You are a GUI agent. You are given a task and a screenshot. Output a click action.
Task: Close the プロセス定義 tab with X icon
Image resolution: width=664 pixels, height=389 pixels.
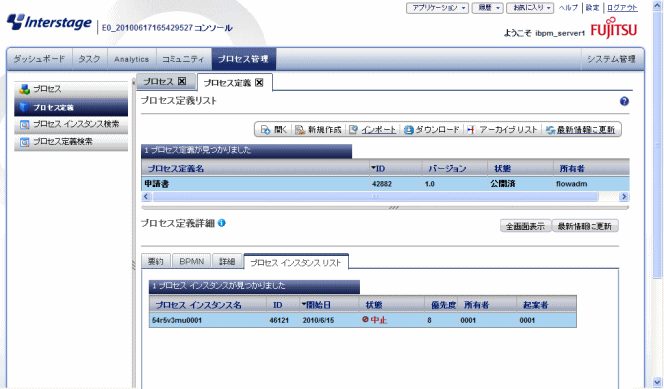point(259,83)
